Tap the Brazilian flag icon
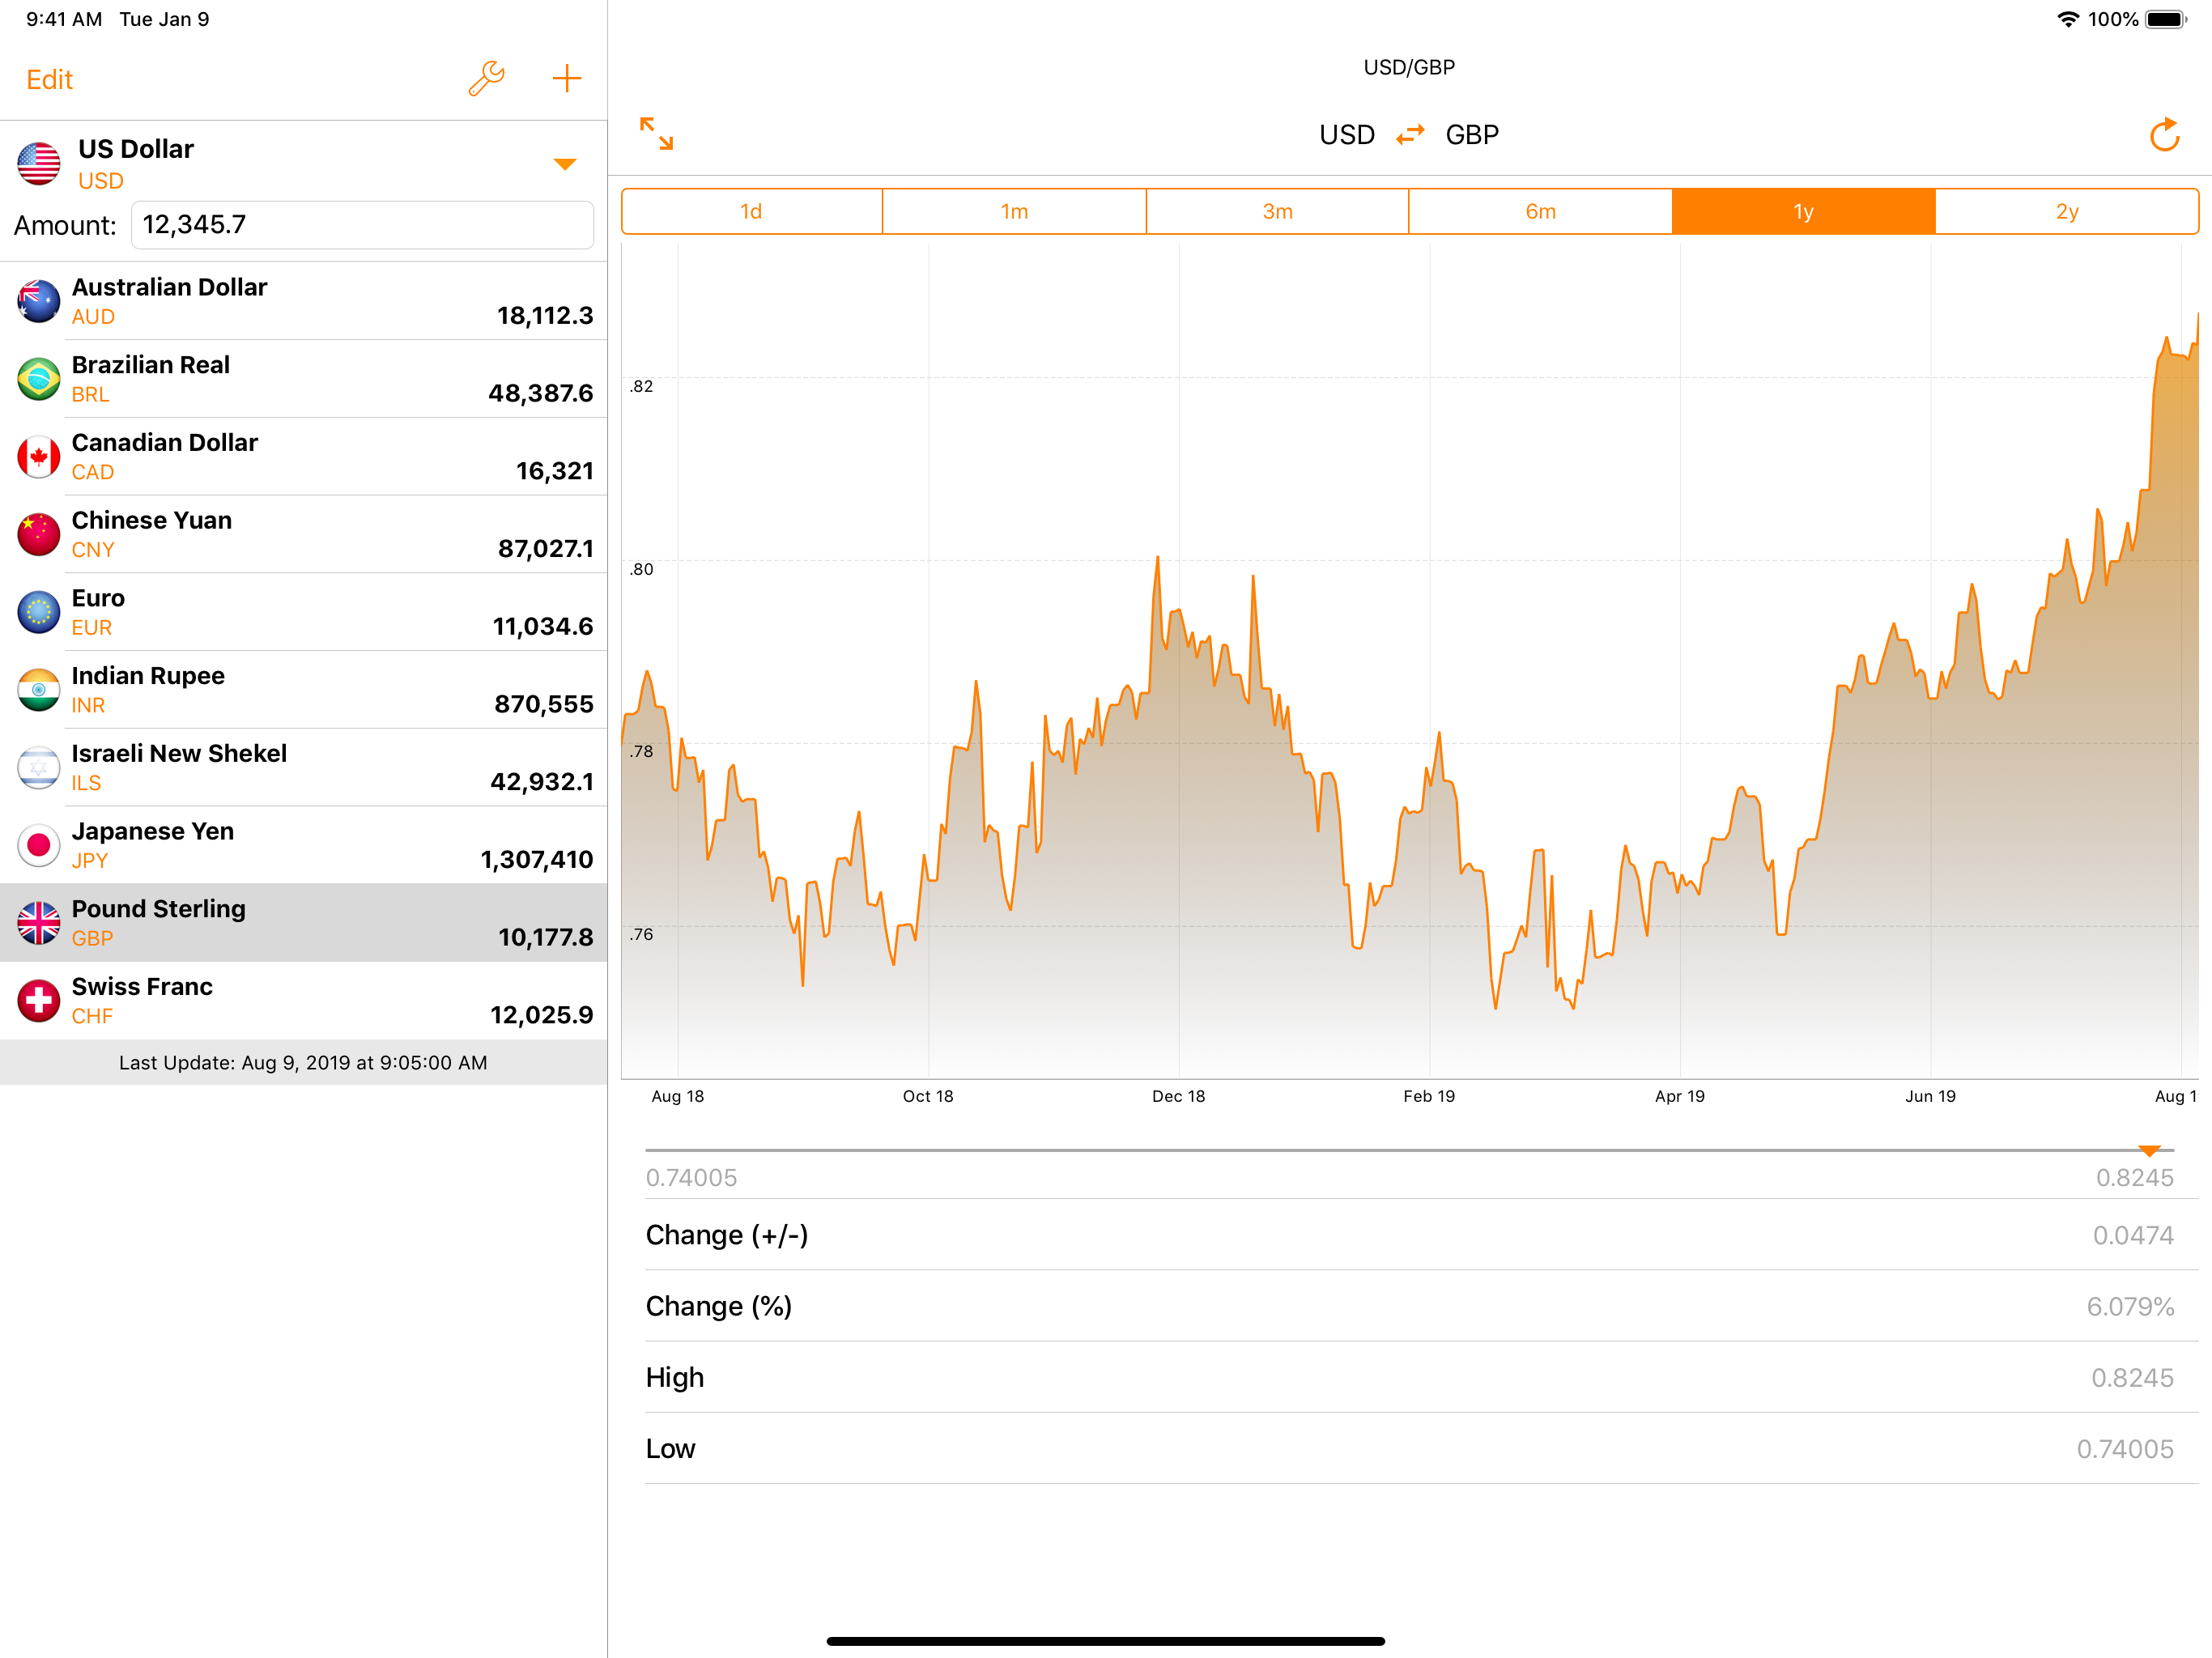 (39, 379)
